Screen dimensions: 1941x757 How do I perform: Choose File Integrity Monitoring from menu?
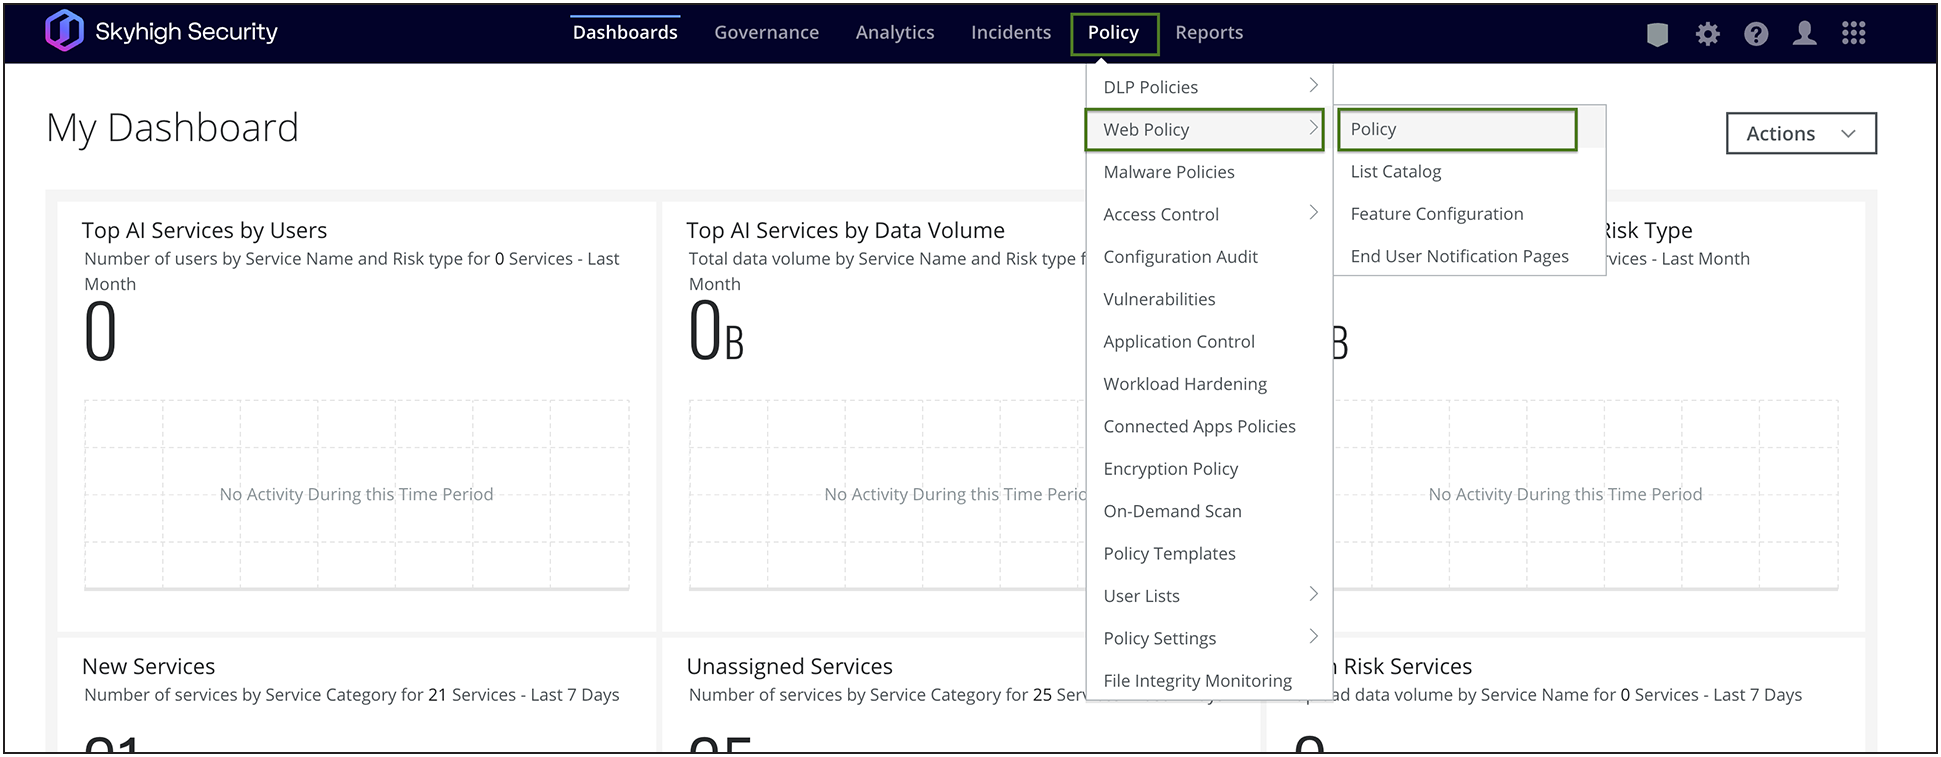point(1209,681)
